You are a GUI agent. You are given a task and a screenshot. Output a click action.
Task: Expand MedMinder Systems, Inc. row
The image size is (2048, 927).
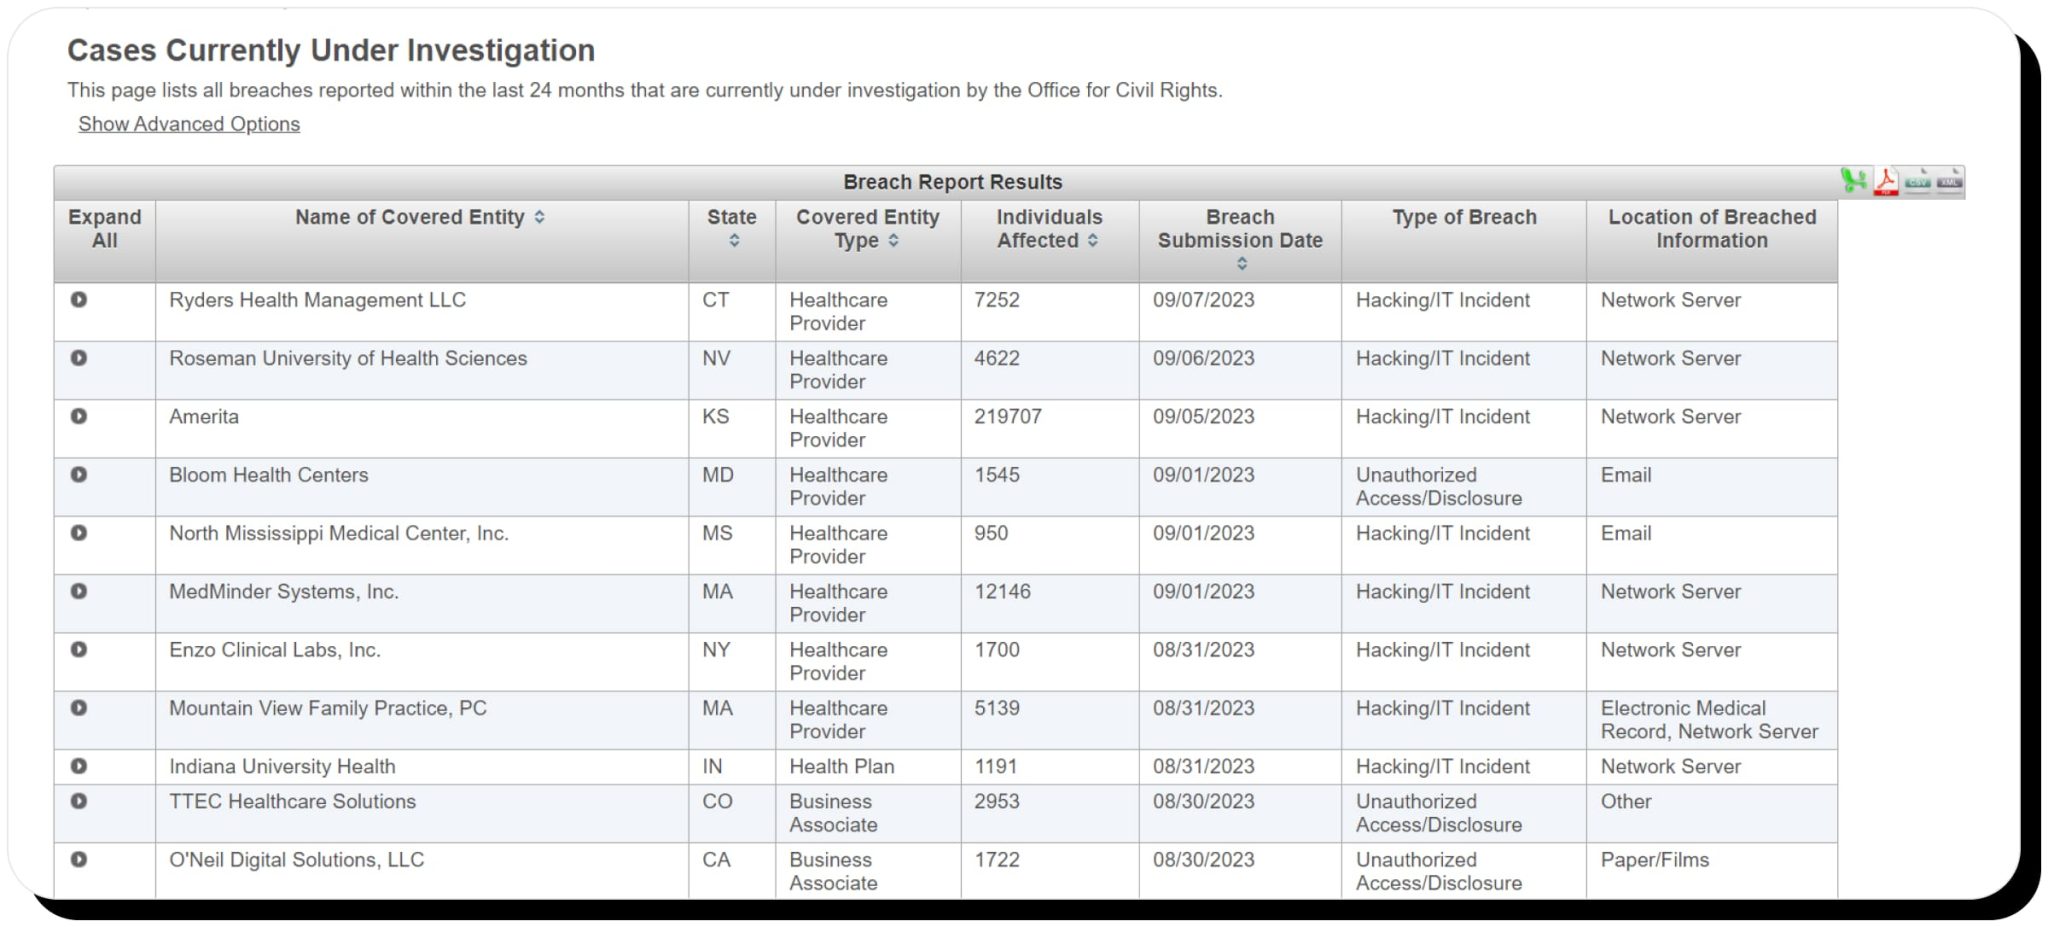click(79, 591)
